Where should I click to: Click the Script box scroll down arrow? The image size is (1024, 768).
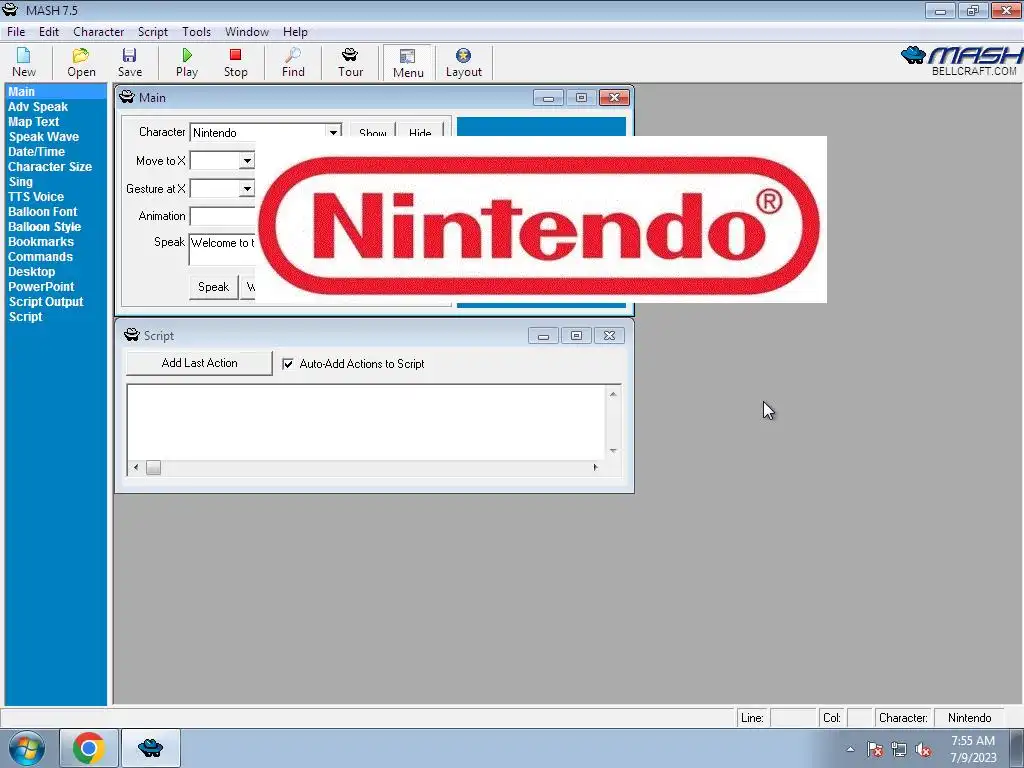613,451
